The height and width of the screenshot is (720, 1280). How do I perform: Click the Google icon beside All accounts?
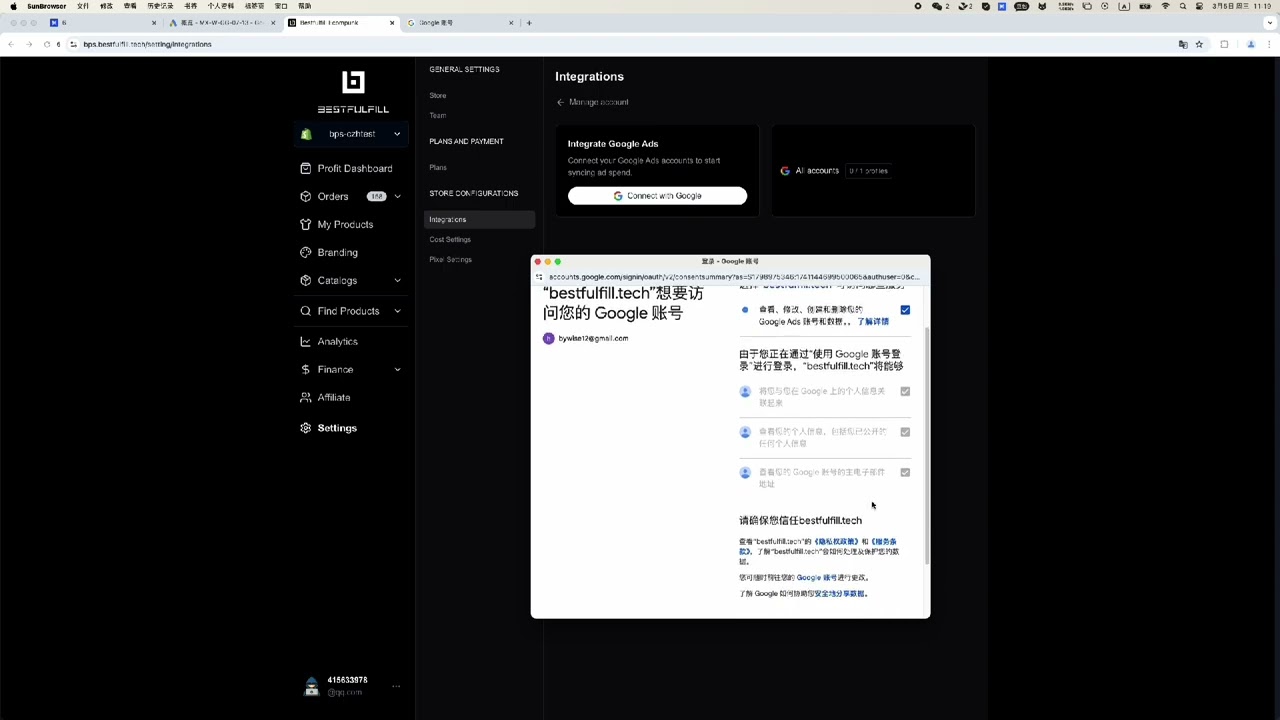click(x=785, y=171)
